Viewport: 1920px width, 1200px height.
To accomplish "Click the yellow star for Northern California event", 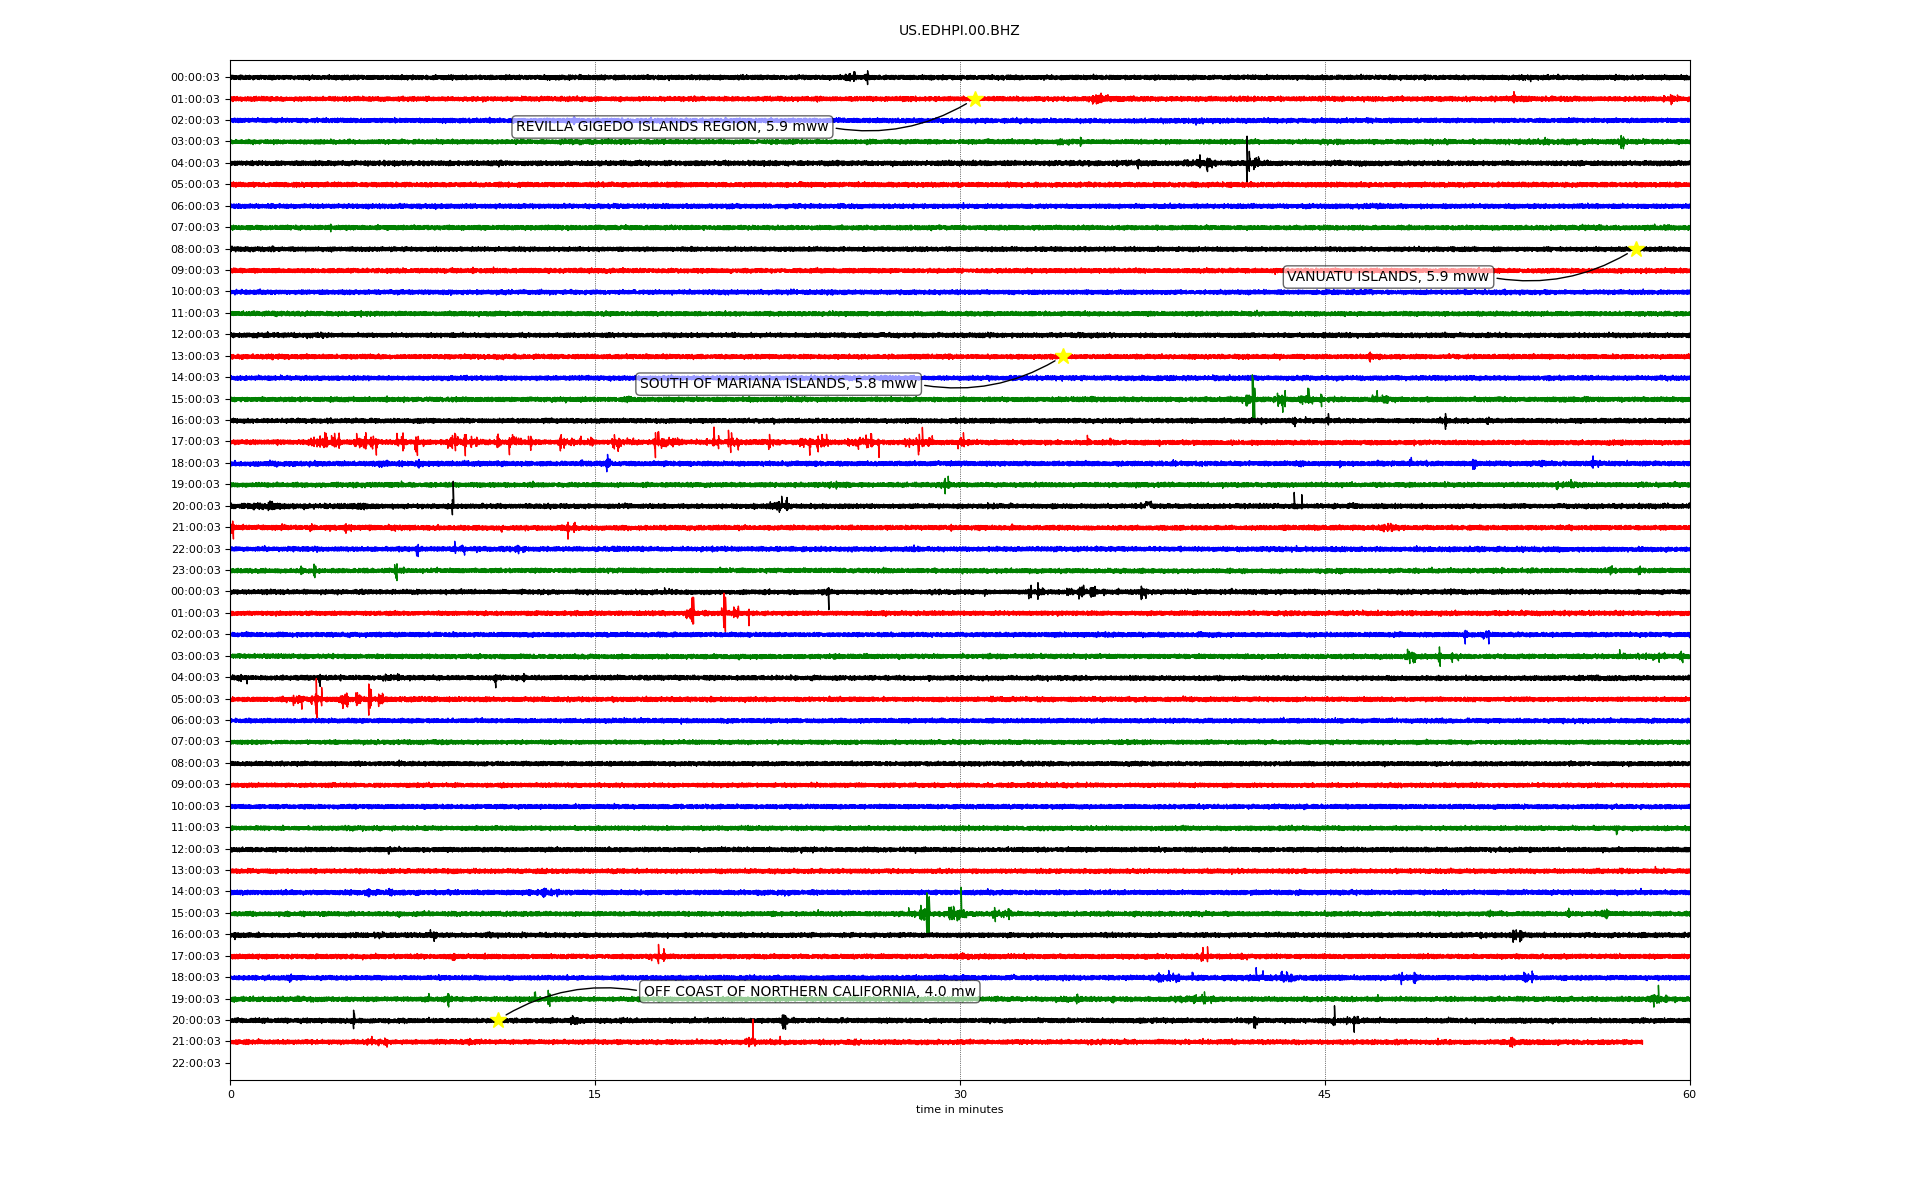I will coord(498,1020).
